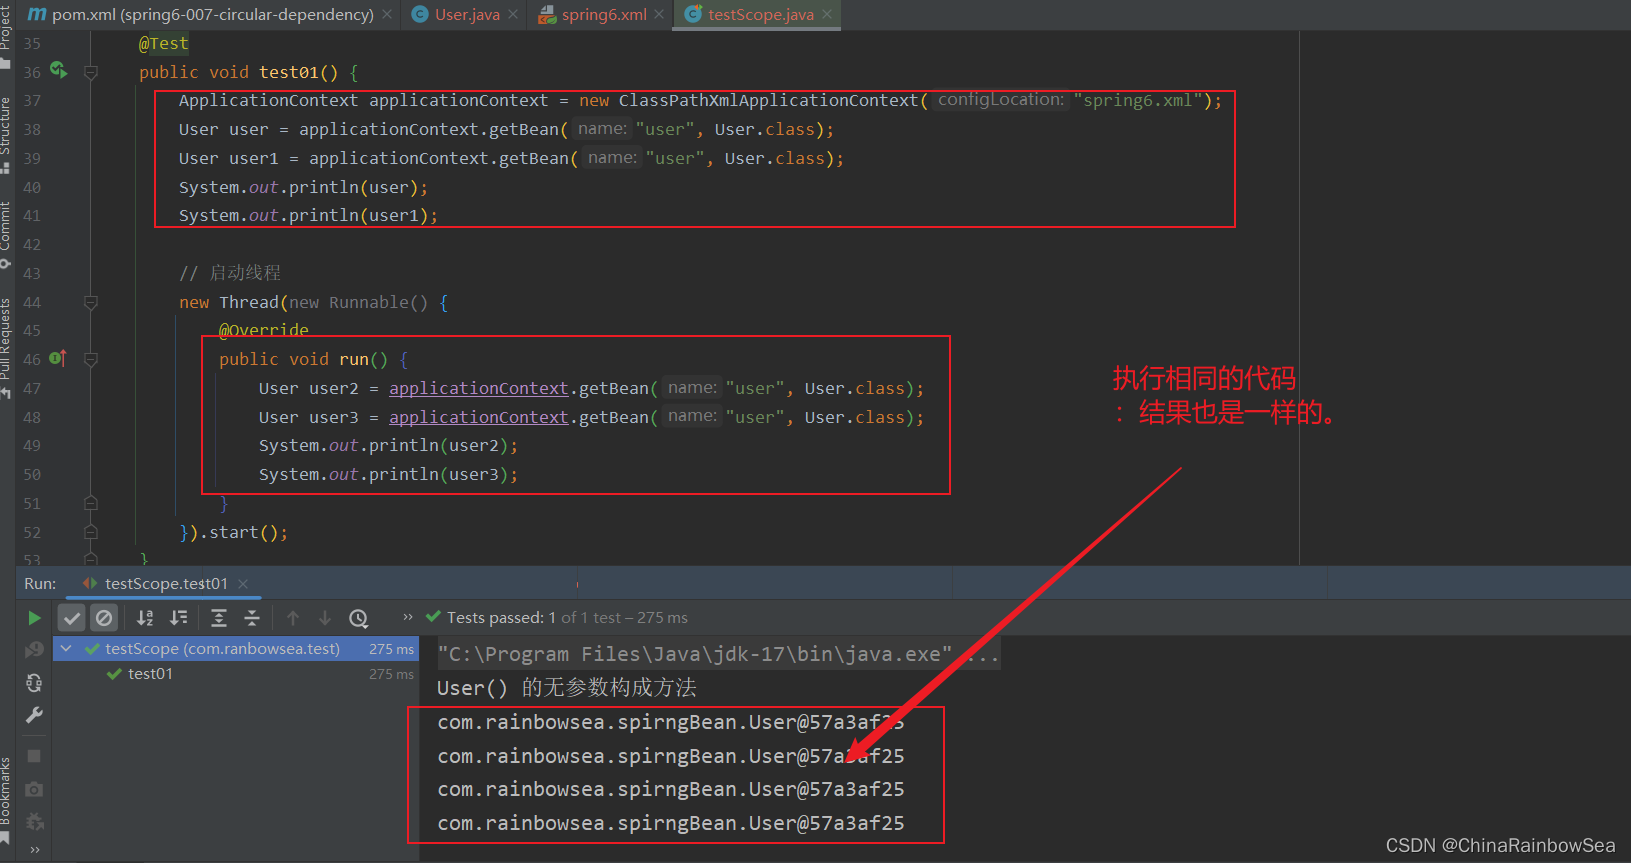Viewport: 1631px width, 863px height.
Task: Click the java.exe command line in console
Action: pyautogui.click(x=717, y=654)
